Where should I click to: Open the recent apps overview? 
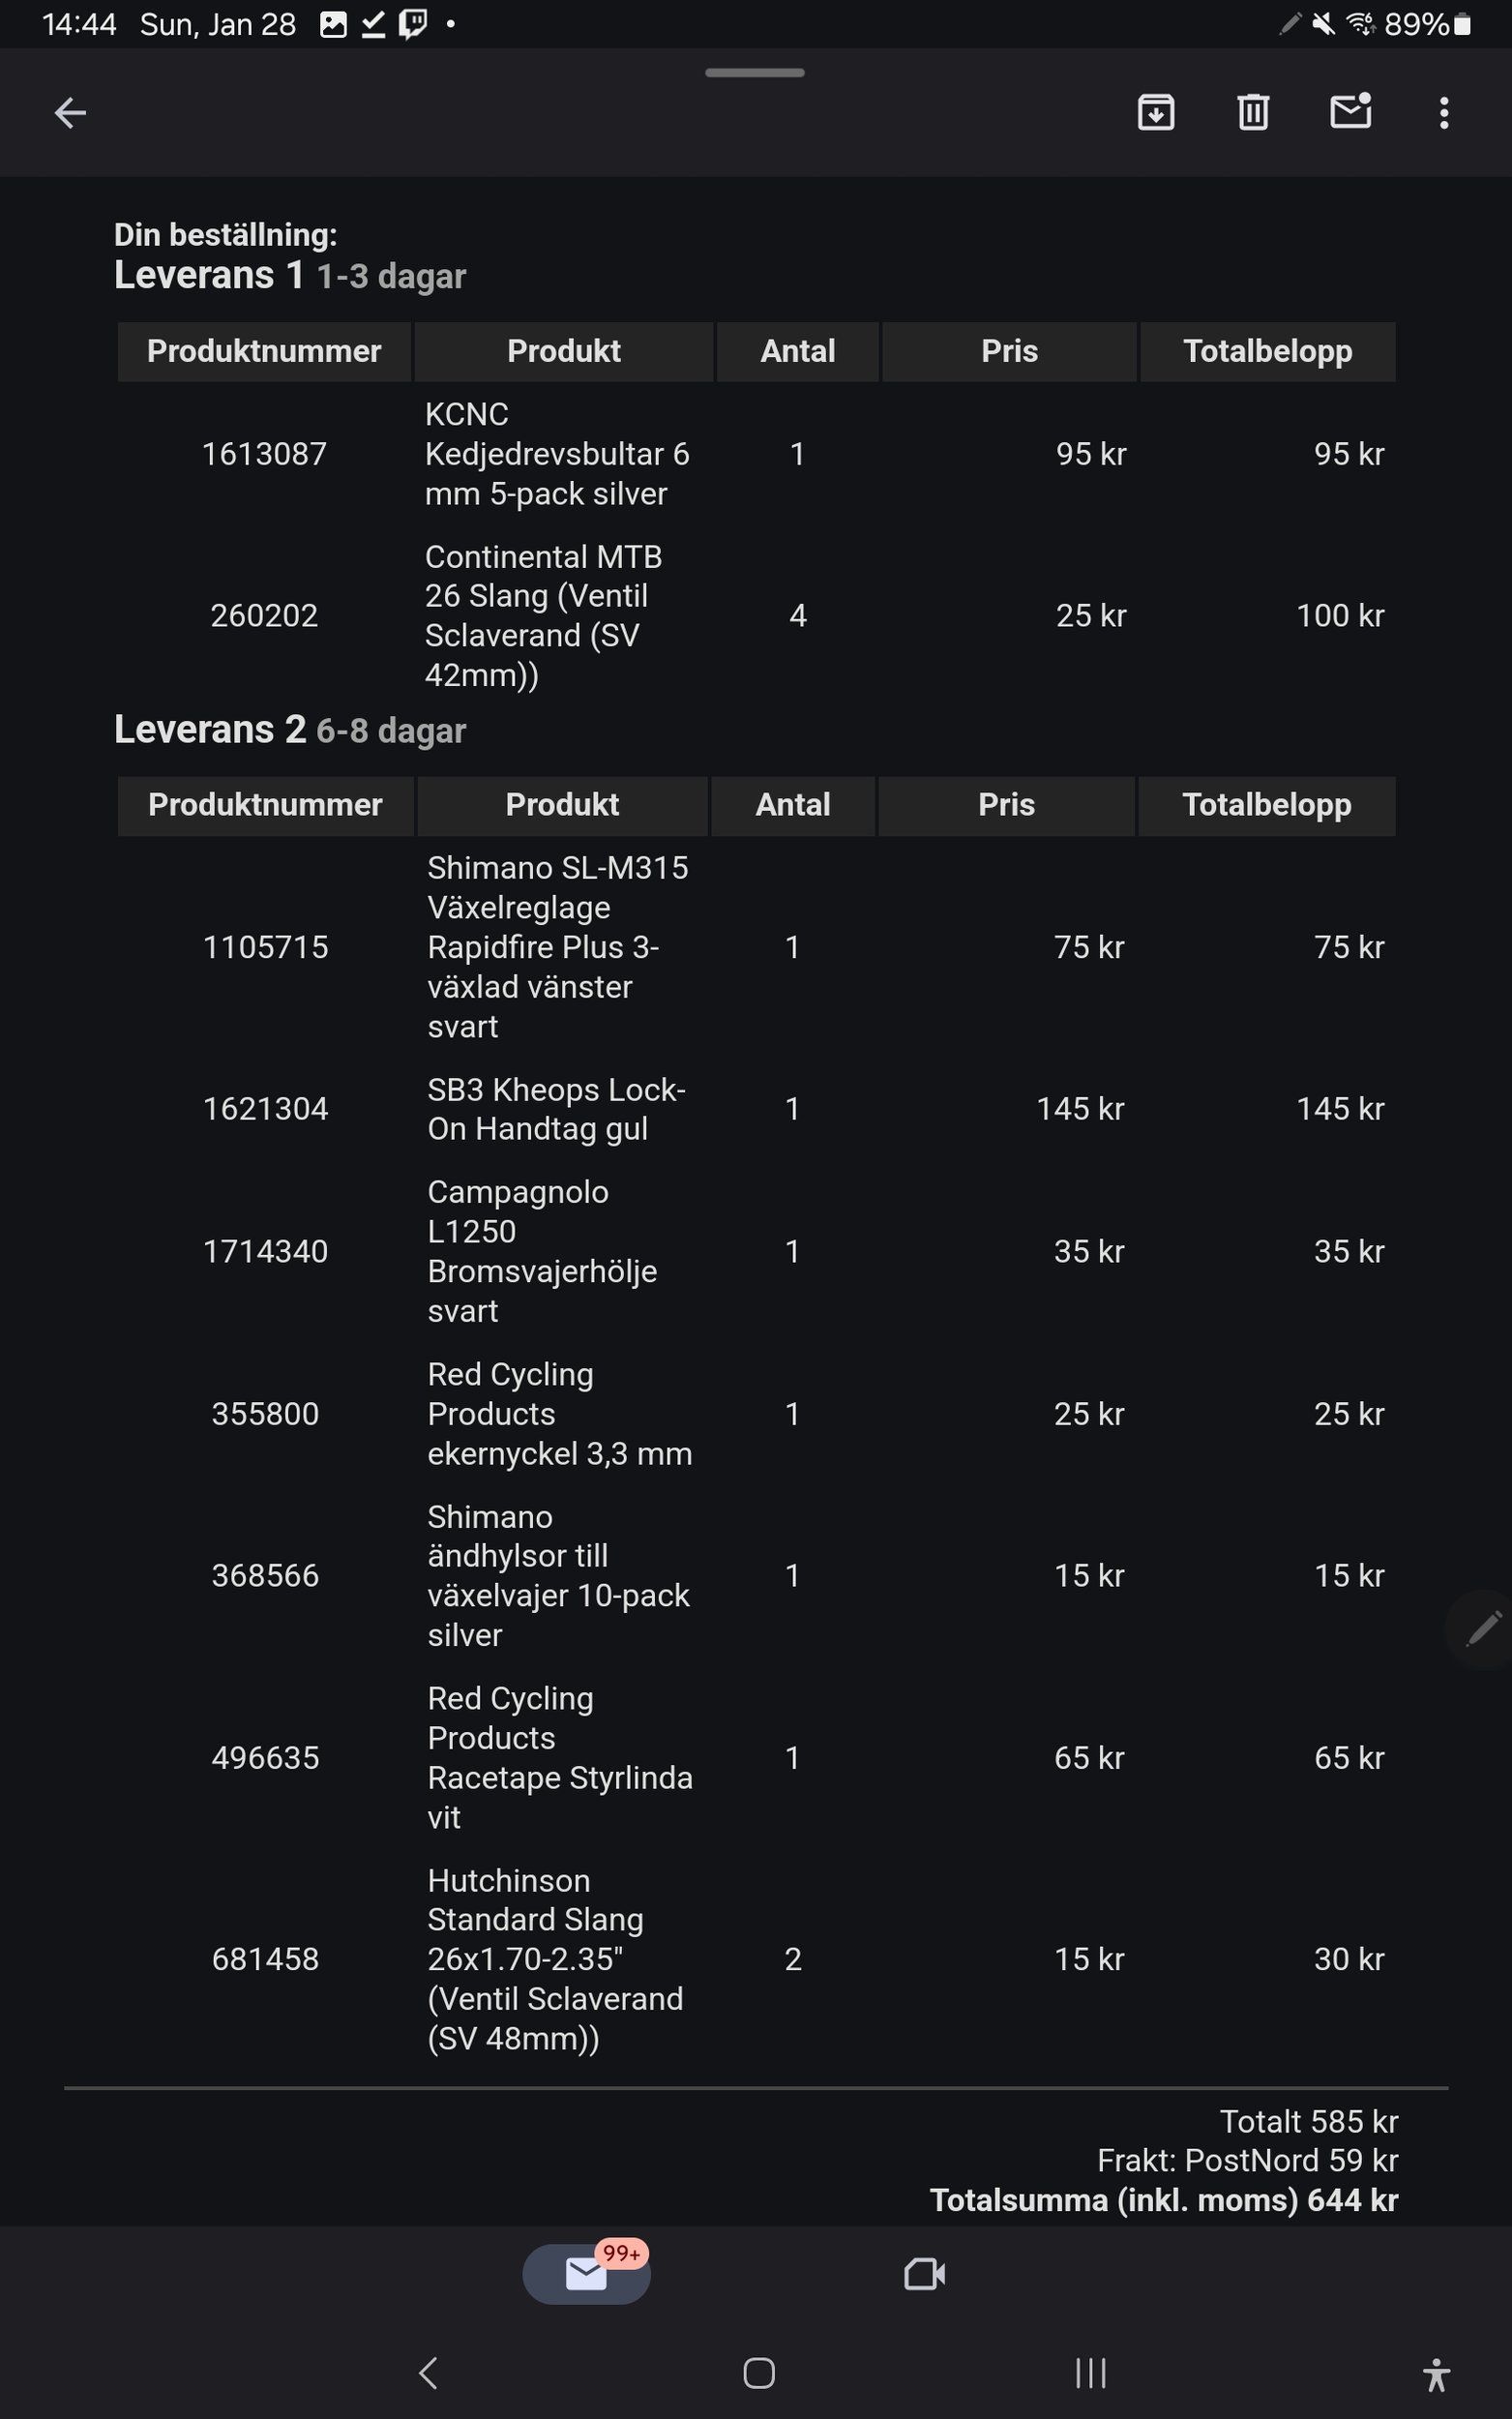[1090, 2372]
